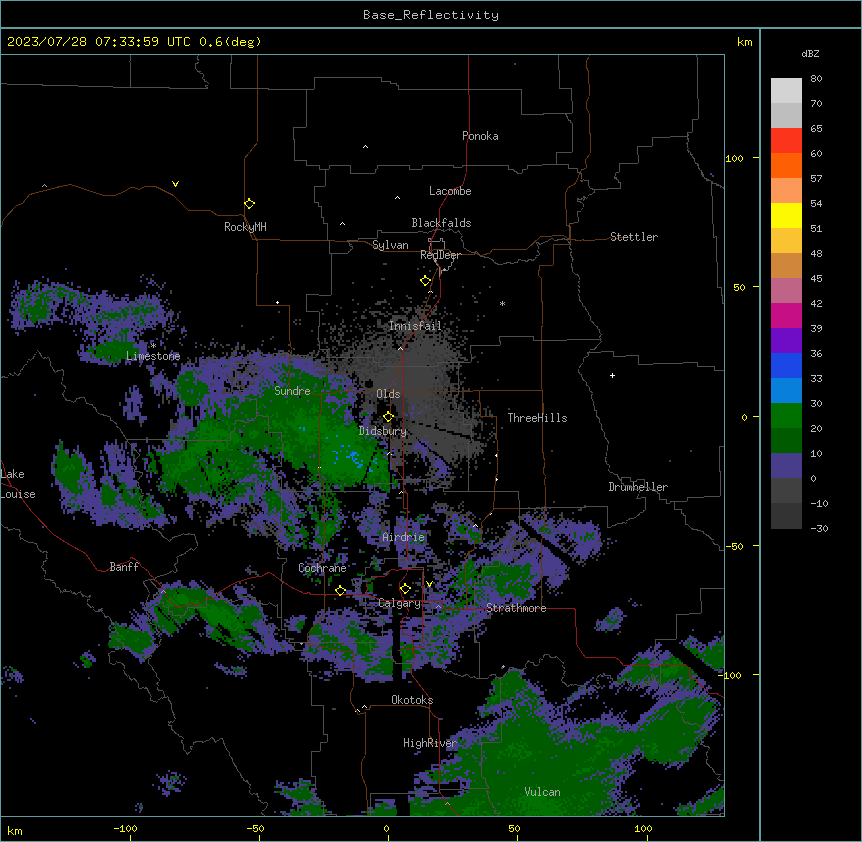Click the yellow marker above RockyMH
Image resolution: width=862 pixels, height=842 pixels.
[x=249, y=203]
